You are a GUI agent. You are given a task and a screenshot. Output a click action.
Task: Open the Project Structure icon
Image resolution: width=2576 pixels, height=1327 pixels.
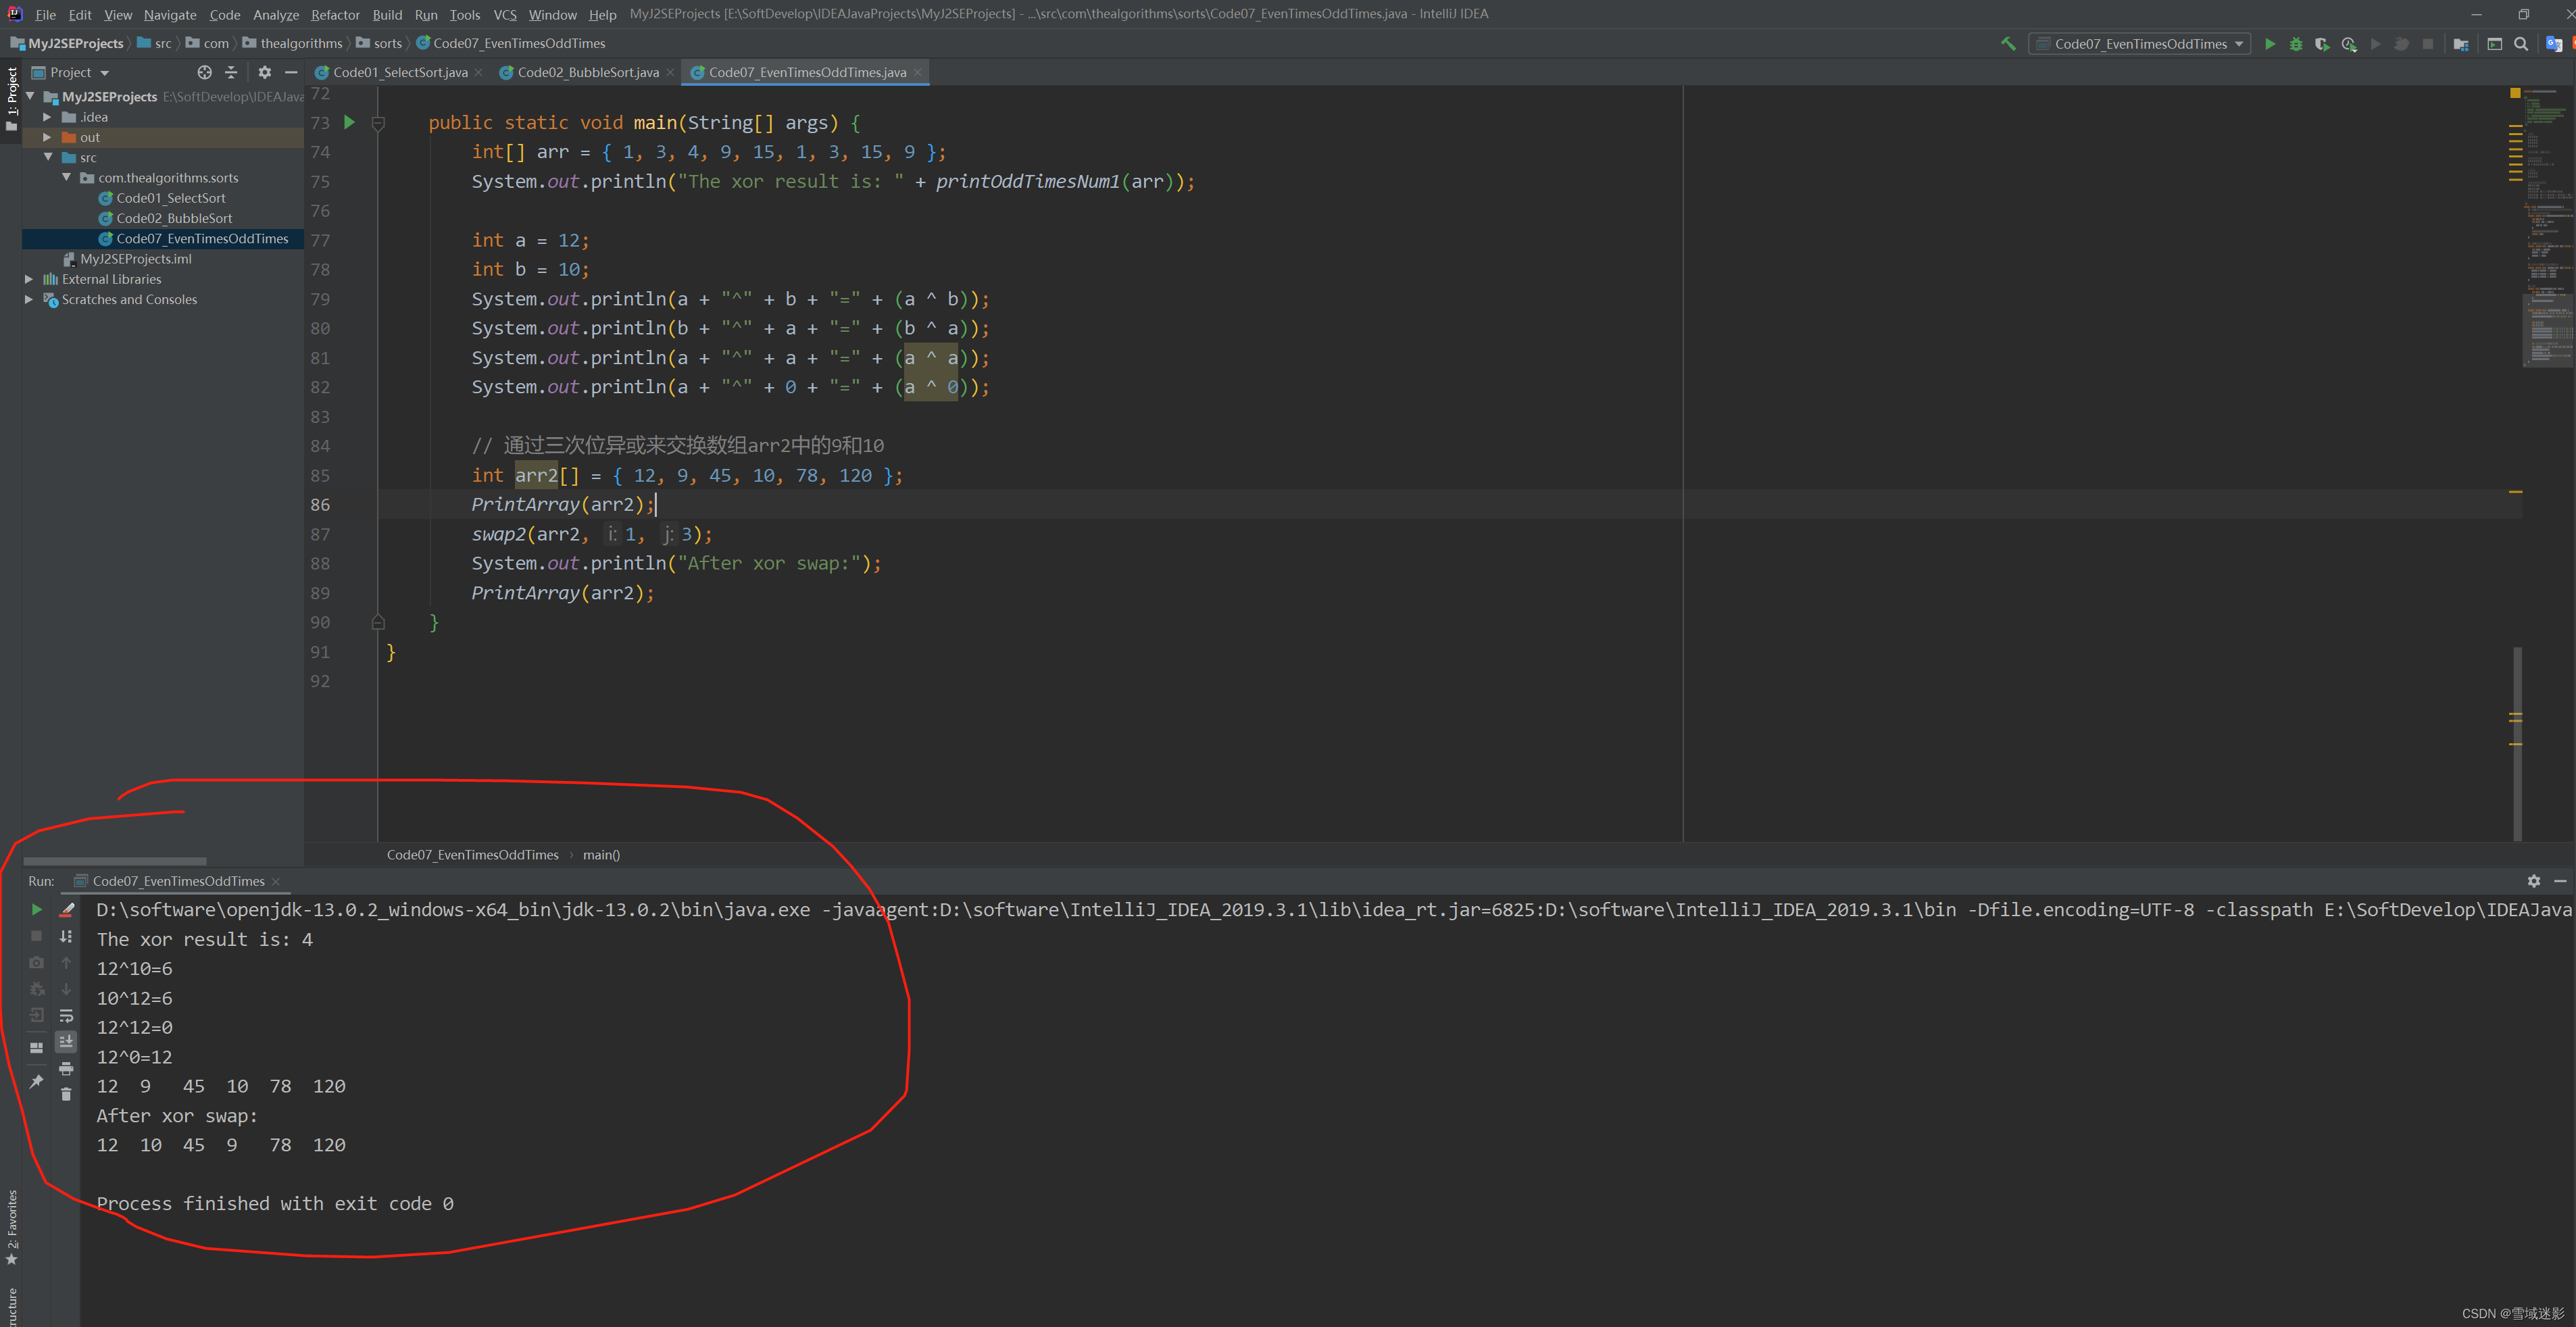pyautogui.click(x=2461, y=44)
